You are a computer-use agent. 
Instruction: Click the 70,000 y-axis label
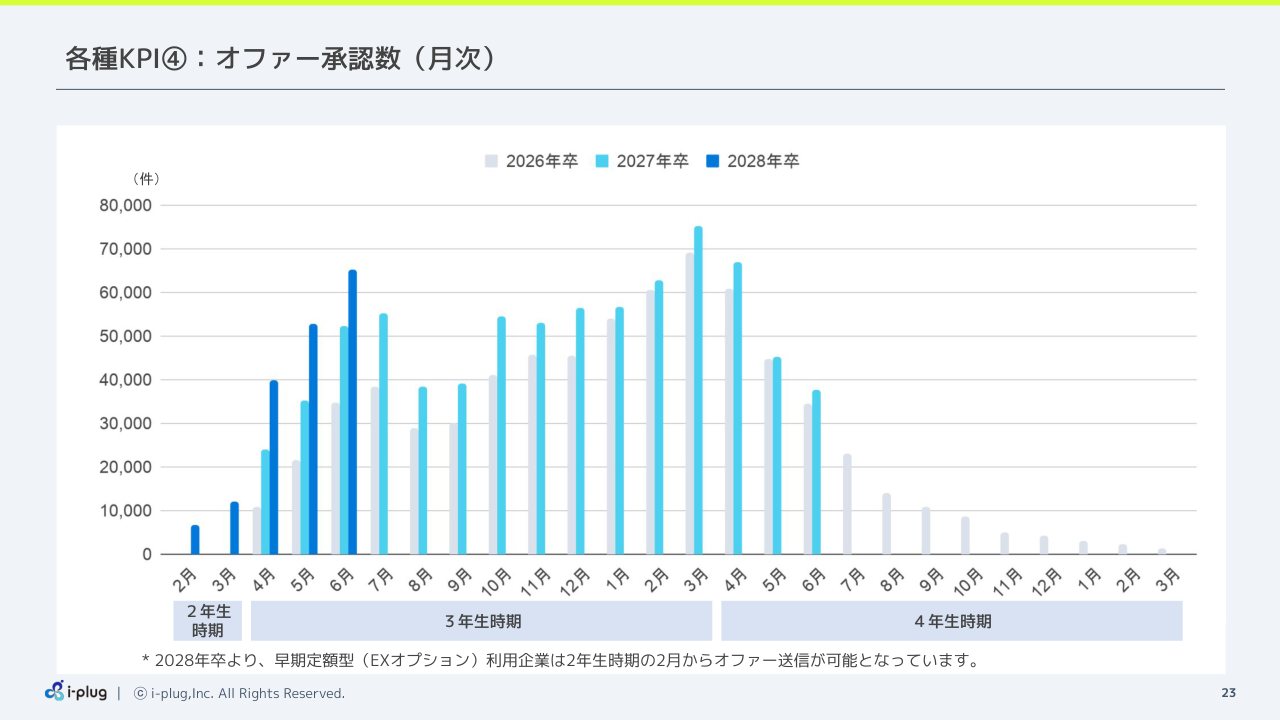126,249
